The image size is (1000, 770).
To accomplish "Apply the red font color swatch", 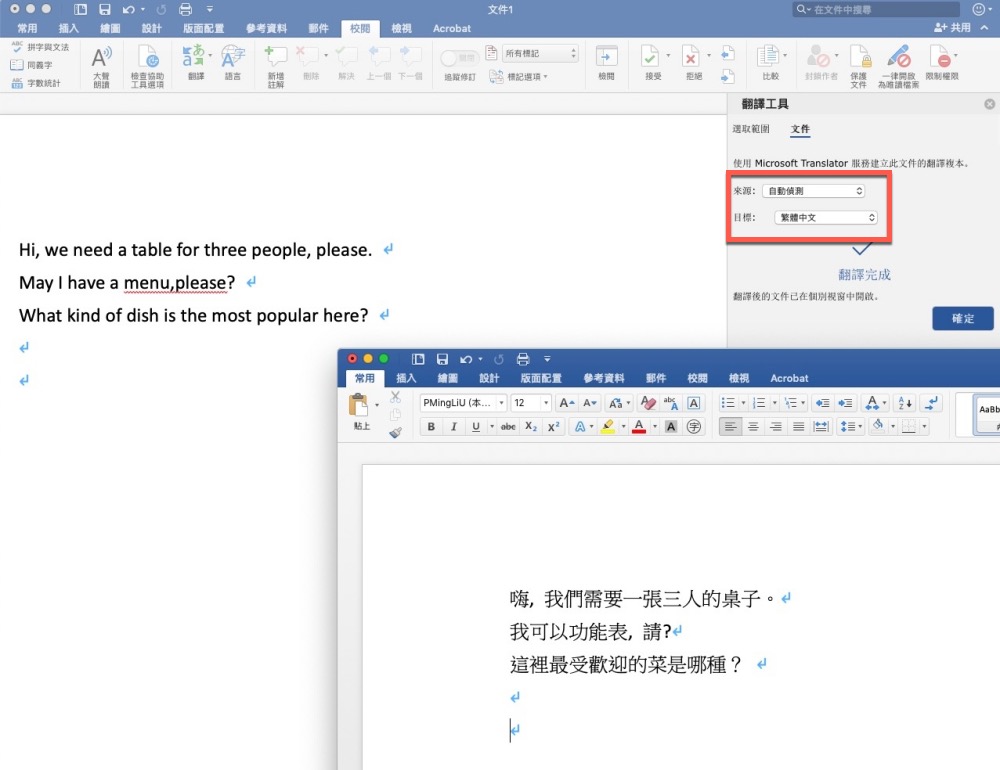I will 639,427.
